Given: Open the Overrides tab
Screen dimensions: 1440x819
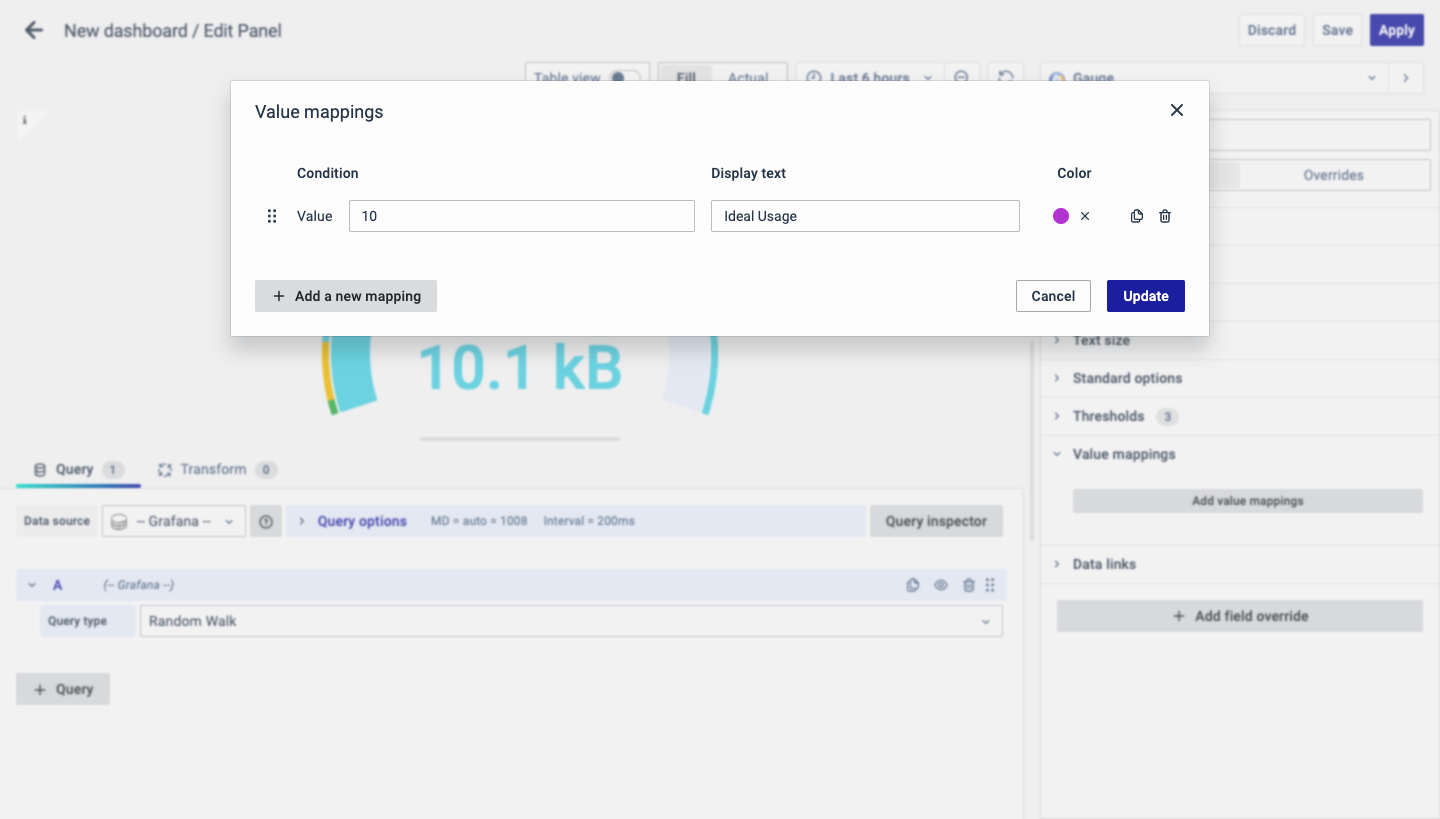Looking at the screenshot, I should (x=1332, y=175).
